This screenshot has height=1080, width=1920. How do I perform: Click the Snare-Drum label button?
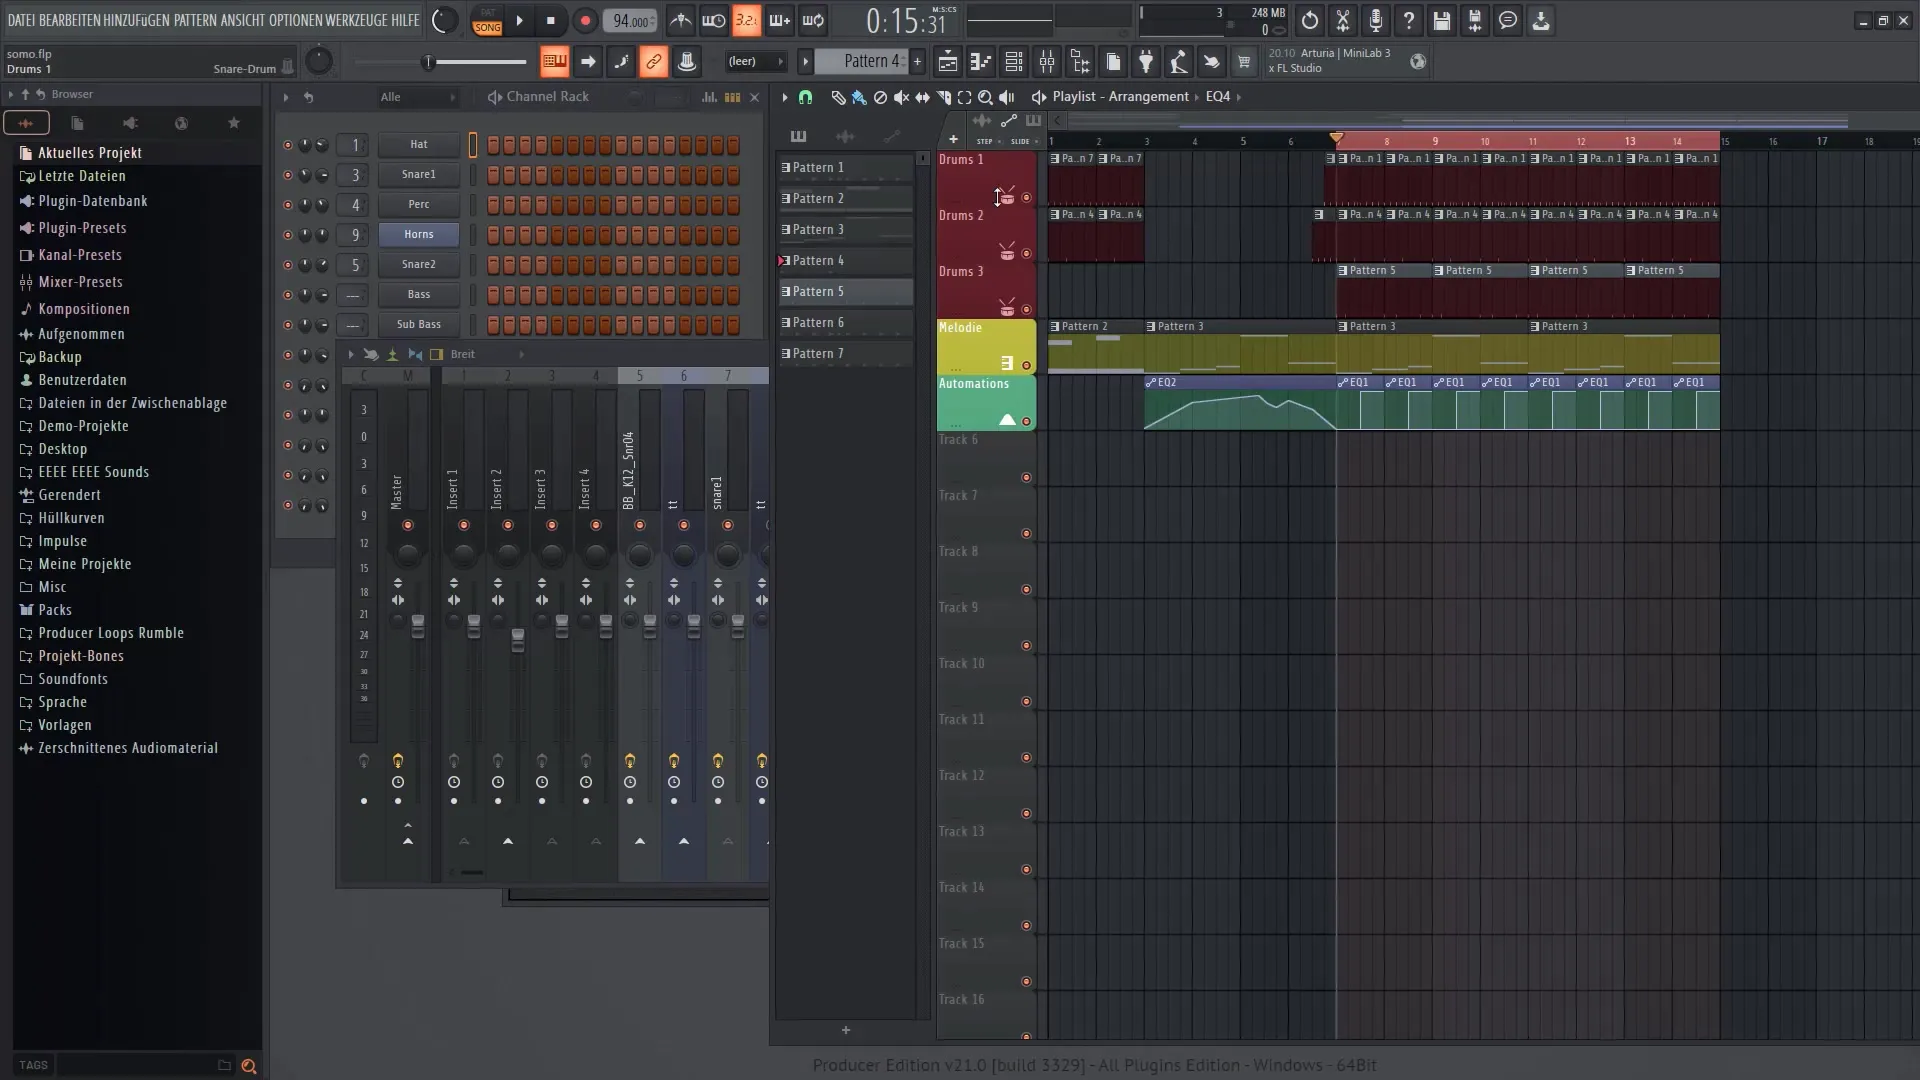click(x=244, y=69)
